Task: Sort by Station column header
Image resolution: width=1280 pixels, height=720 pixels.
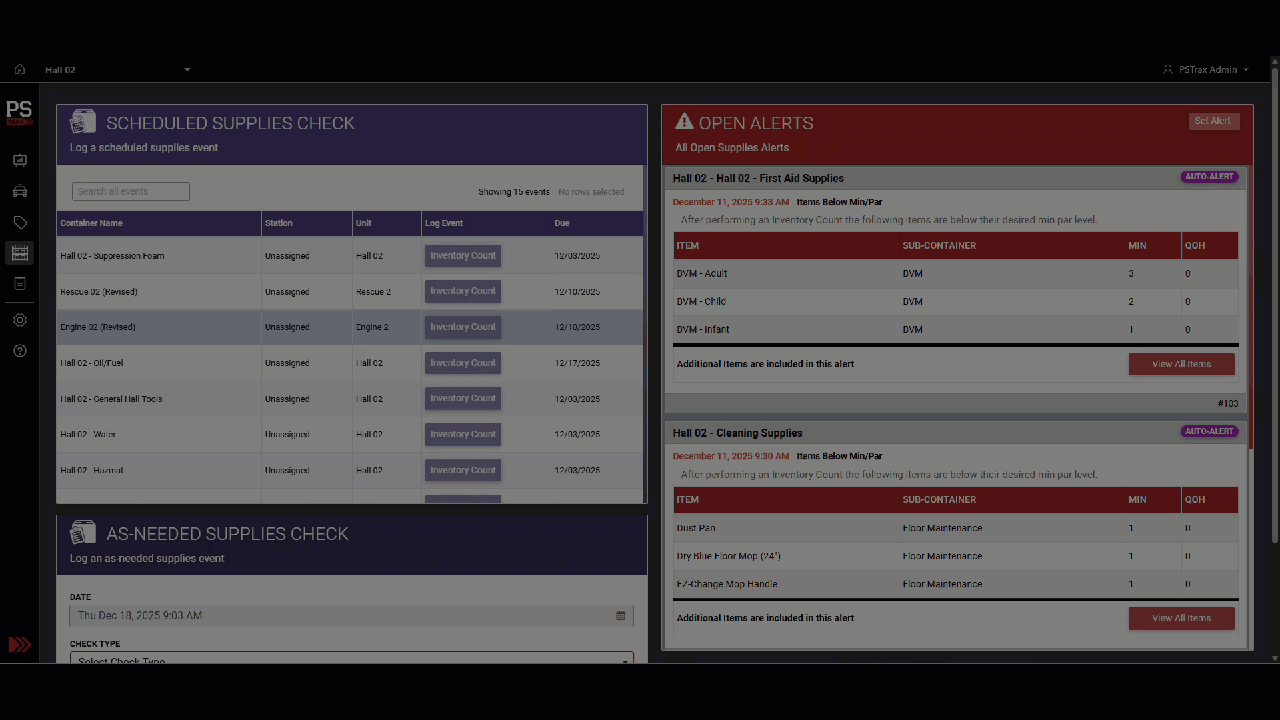Action: tap(306, 223)
